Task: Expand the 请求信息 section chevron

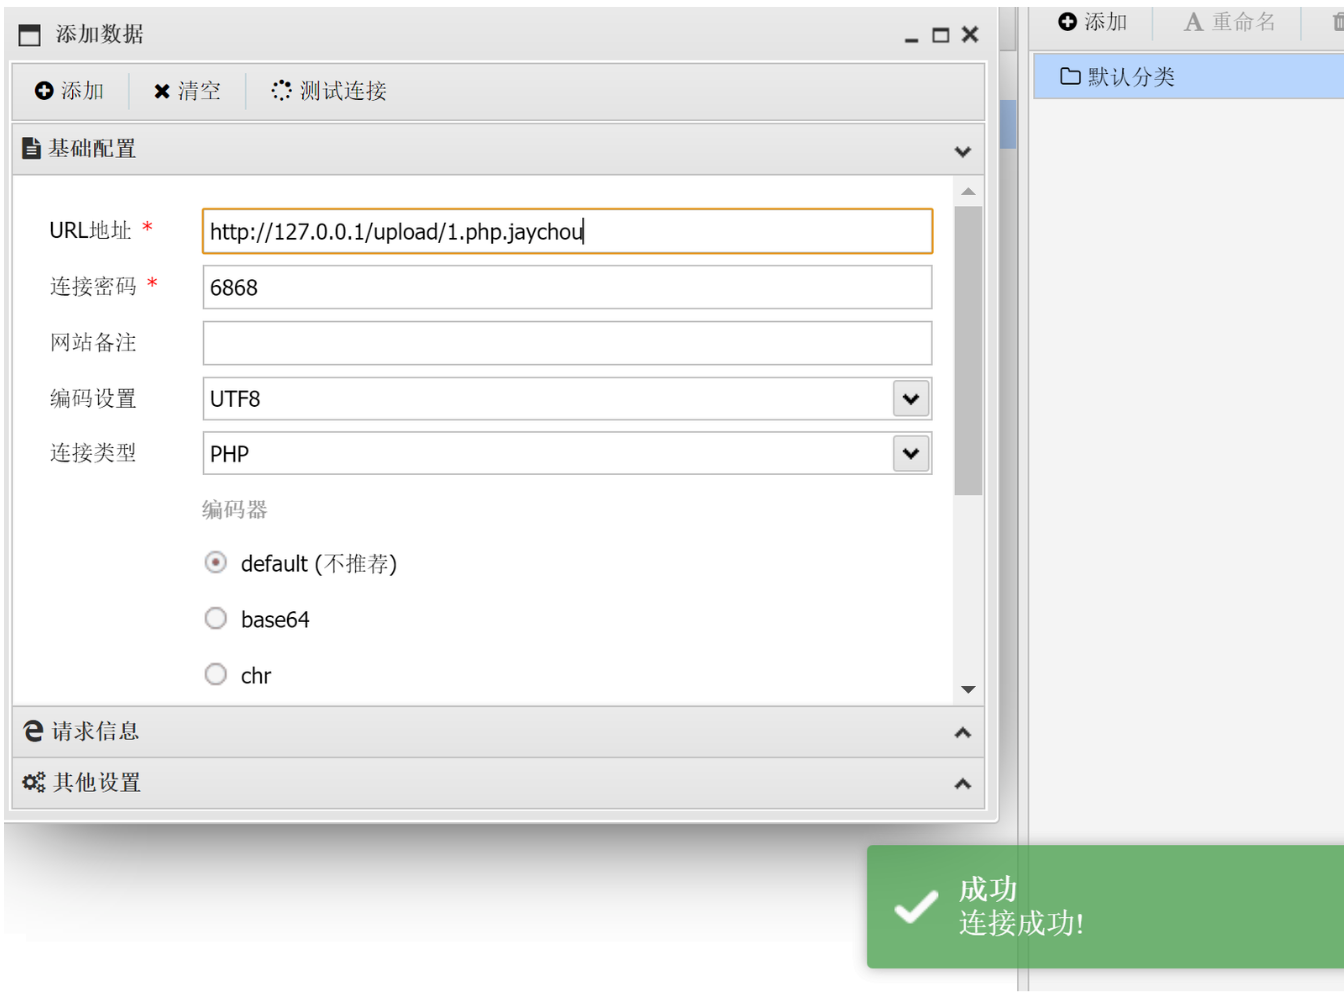Action: point(962,733)
